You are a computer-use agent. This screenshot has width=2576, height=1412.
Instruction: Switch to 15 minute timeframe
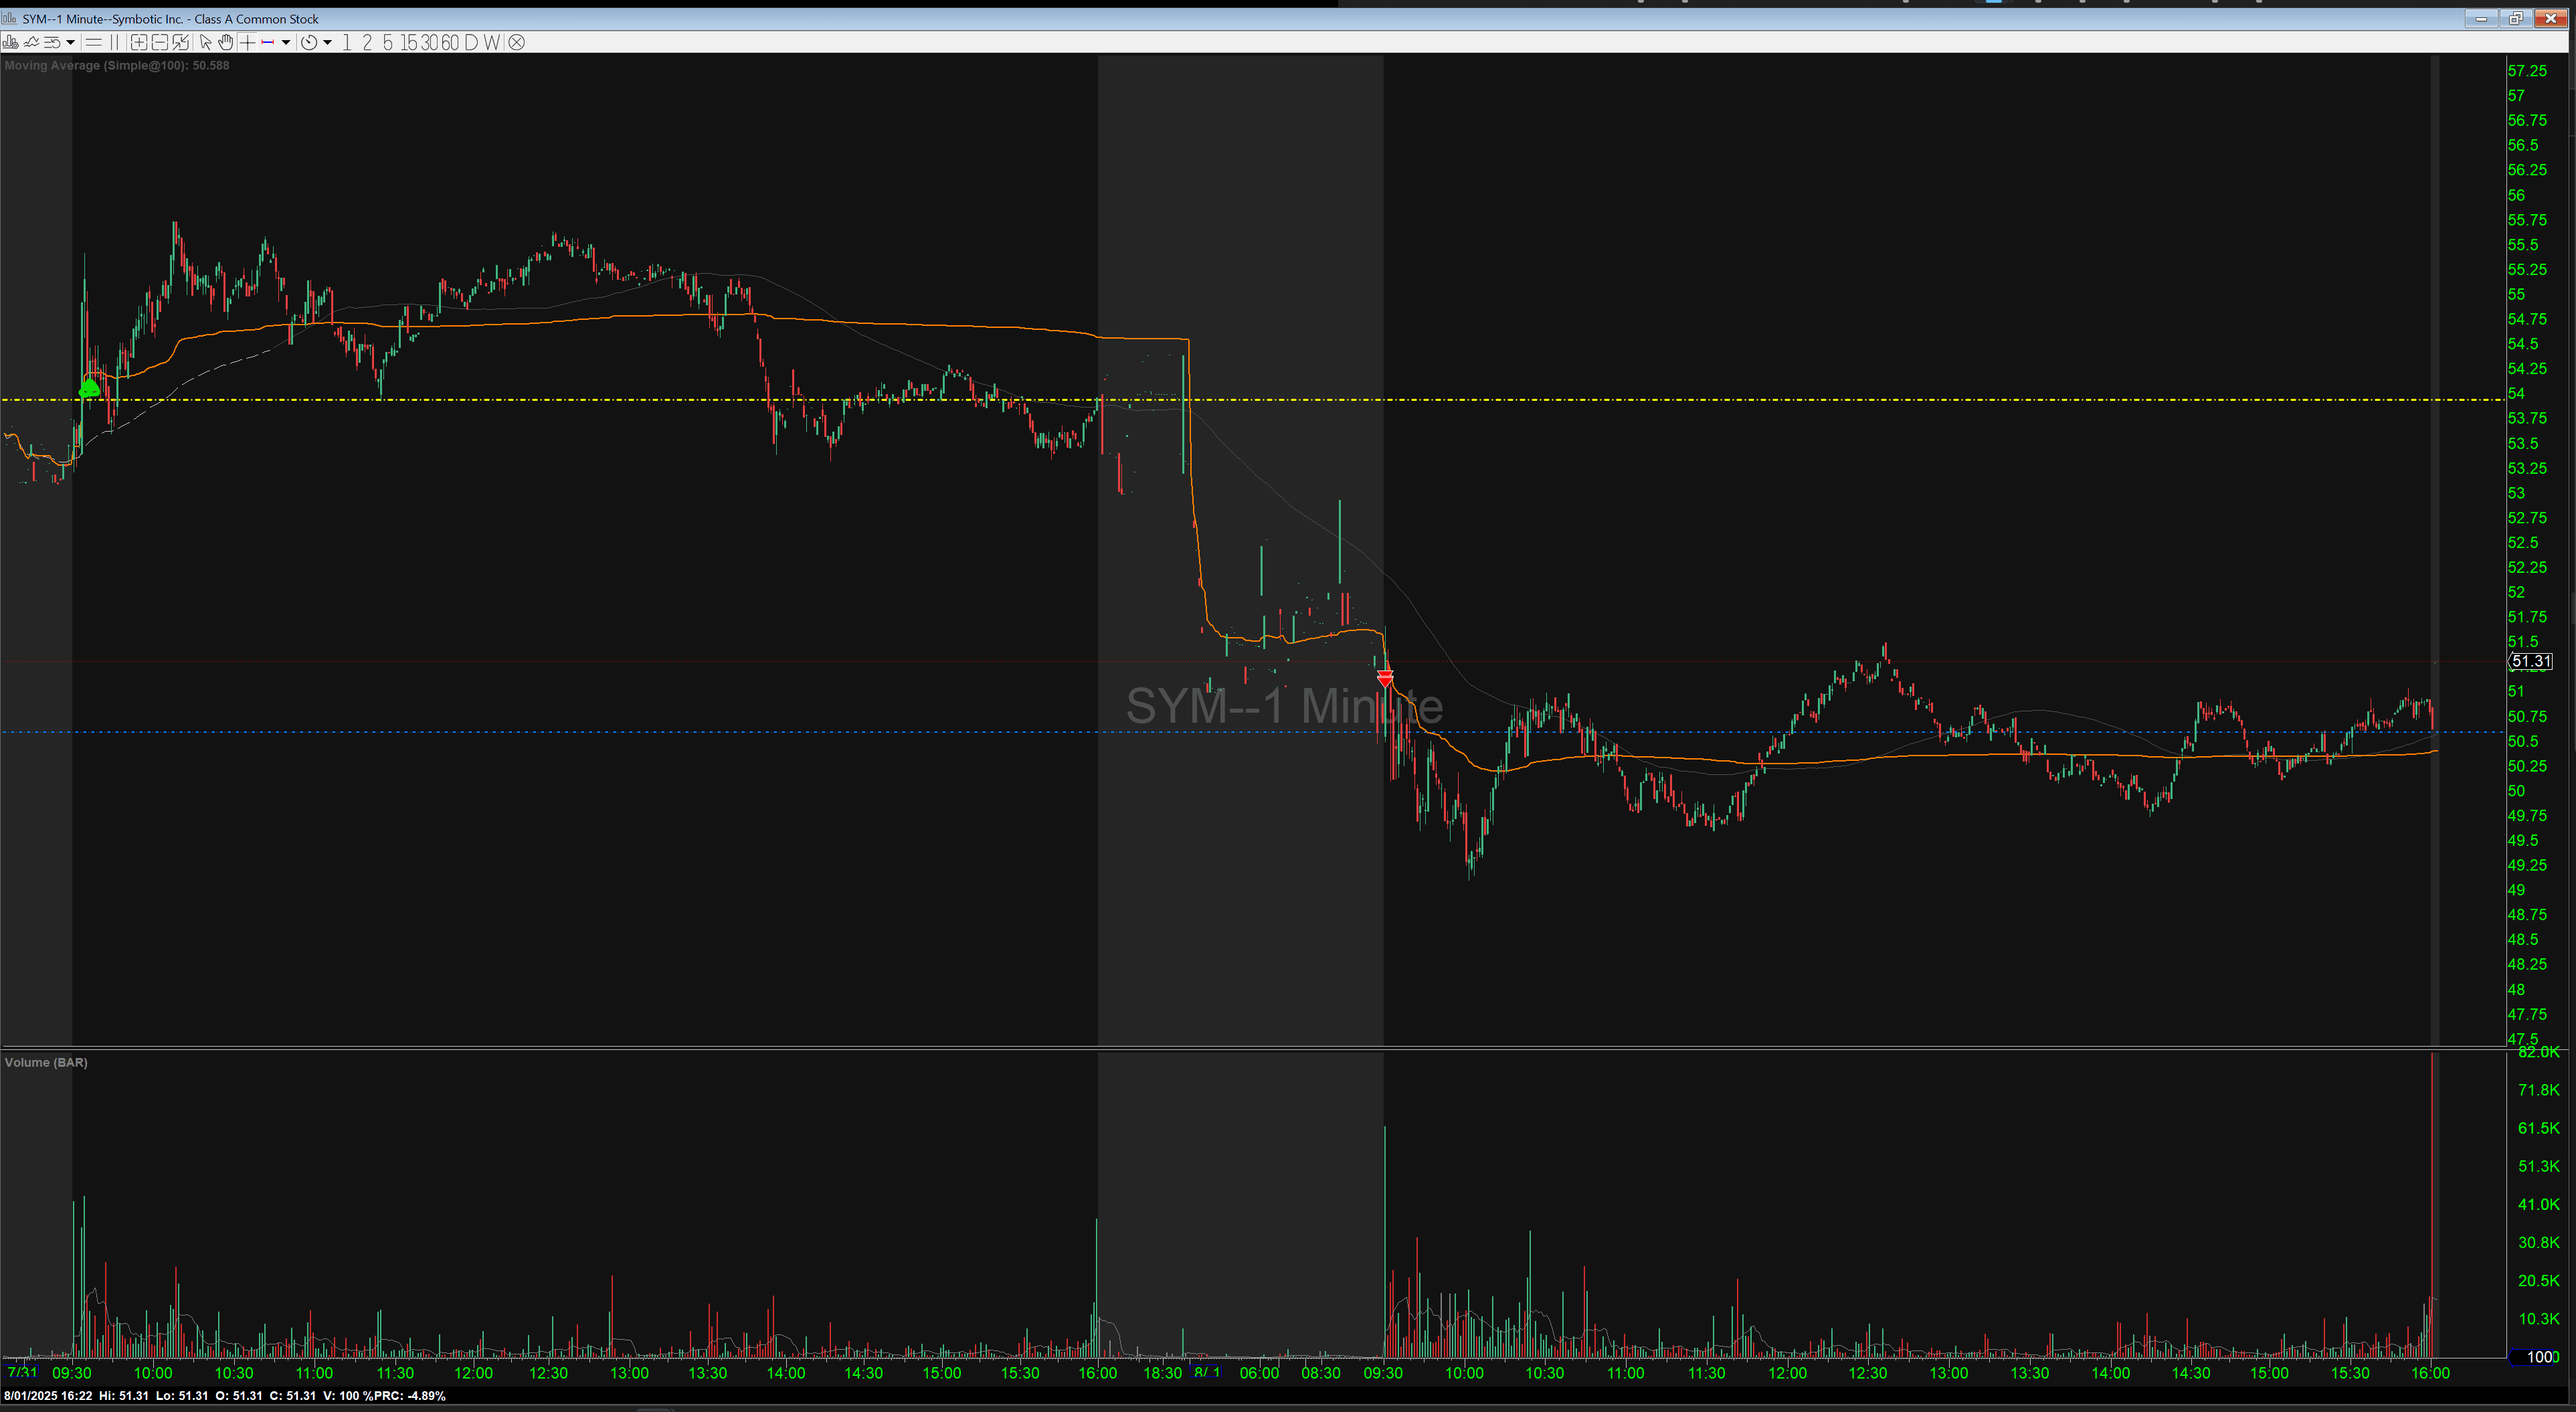pos(409,42)
